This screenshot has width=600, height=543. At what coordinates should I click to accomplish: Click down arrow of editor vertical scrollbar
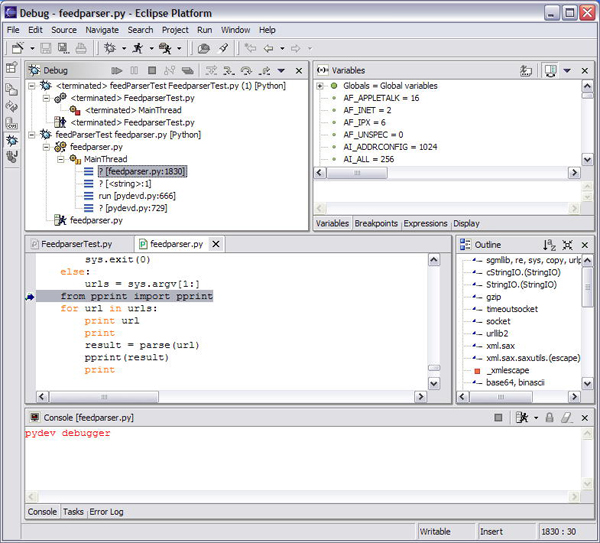[x=434, y=383]
